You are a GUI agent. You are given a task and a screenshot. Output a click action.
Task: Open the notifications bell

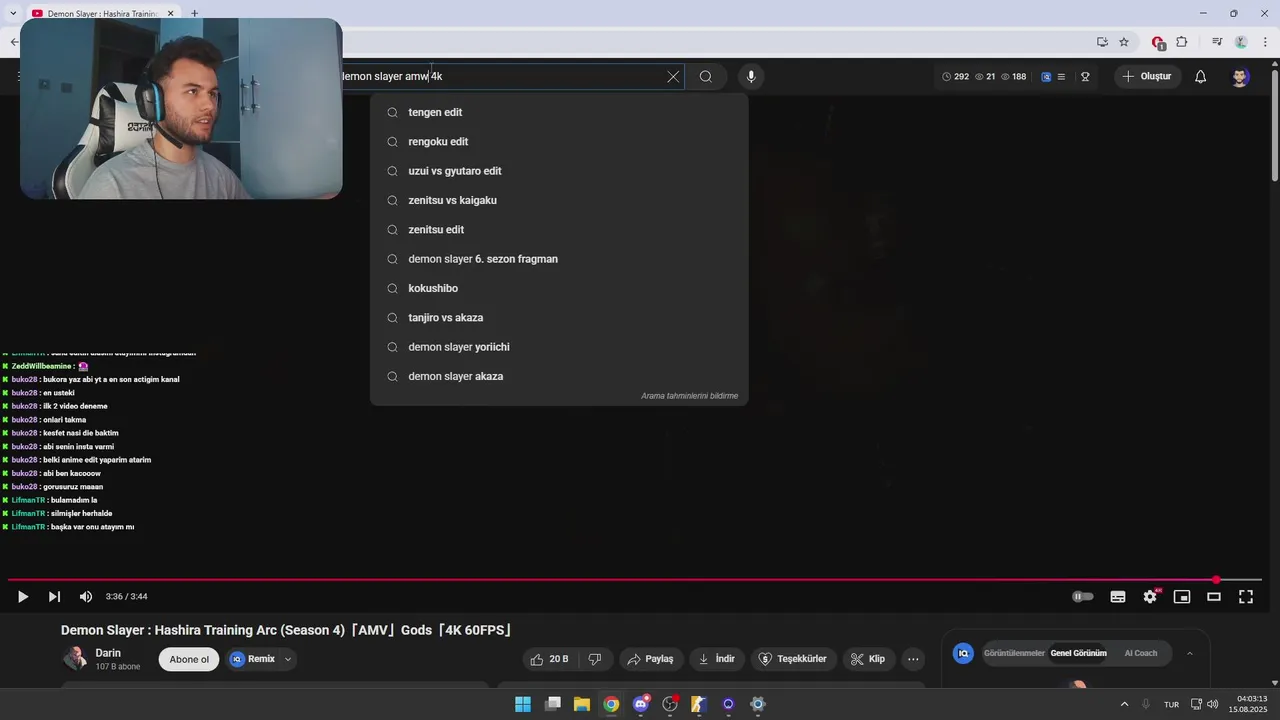[1200, 76]
